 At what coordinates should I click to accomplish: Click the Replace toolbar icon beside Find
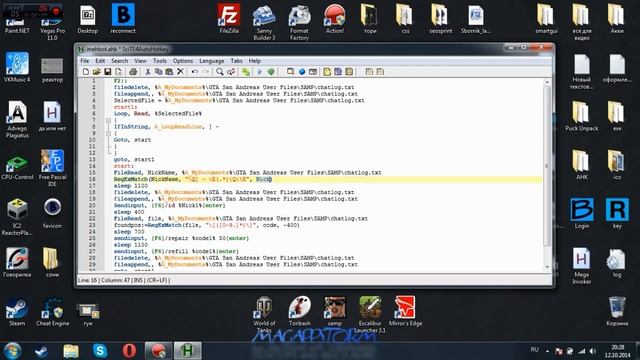(231, 72)
